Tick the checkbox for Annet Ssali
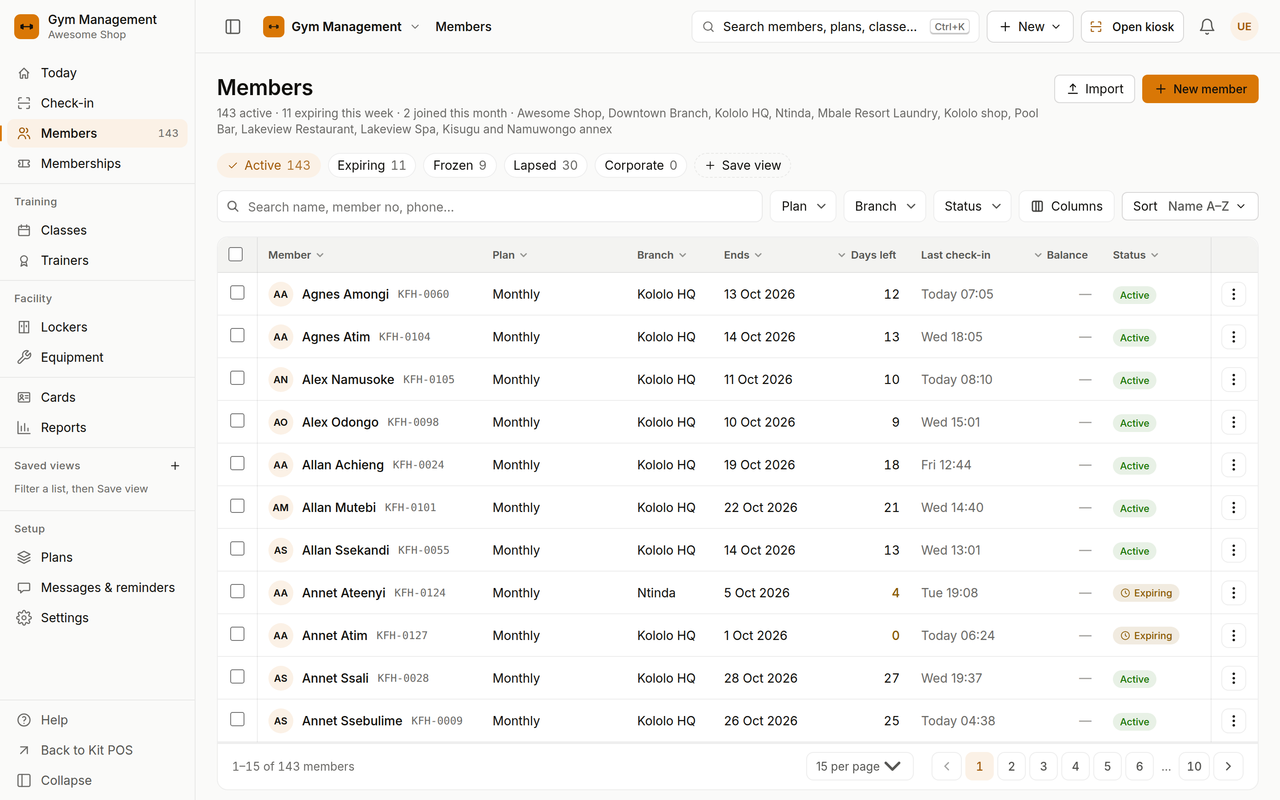1280x800 pixels. pos(237,677)
